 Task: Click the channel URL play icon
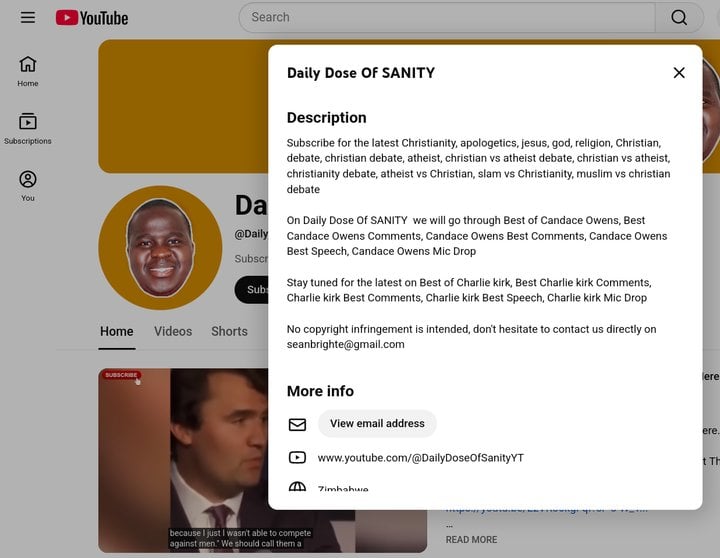point(297,458)
